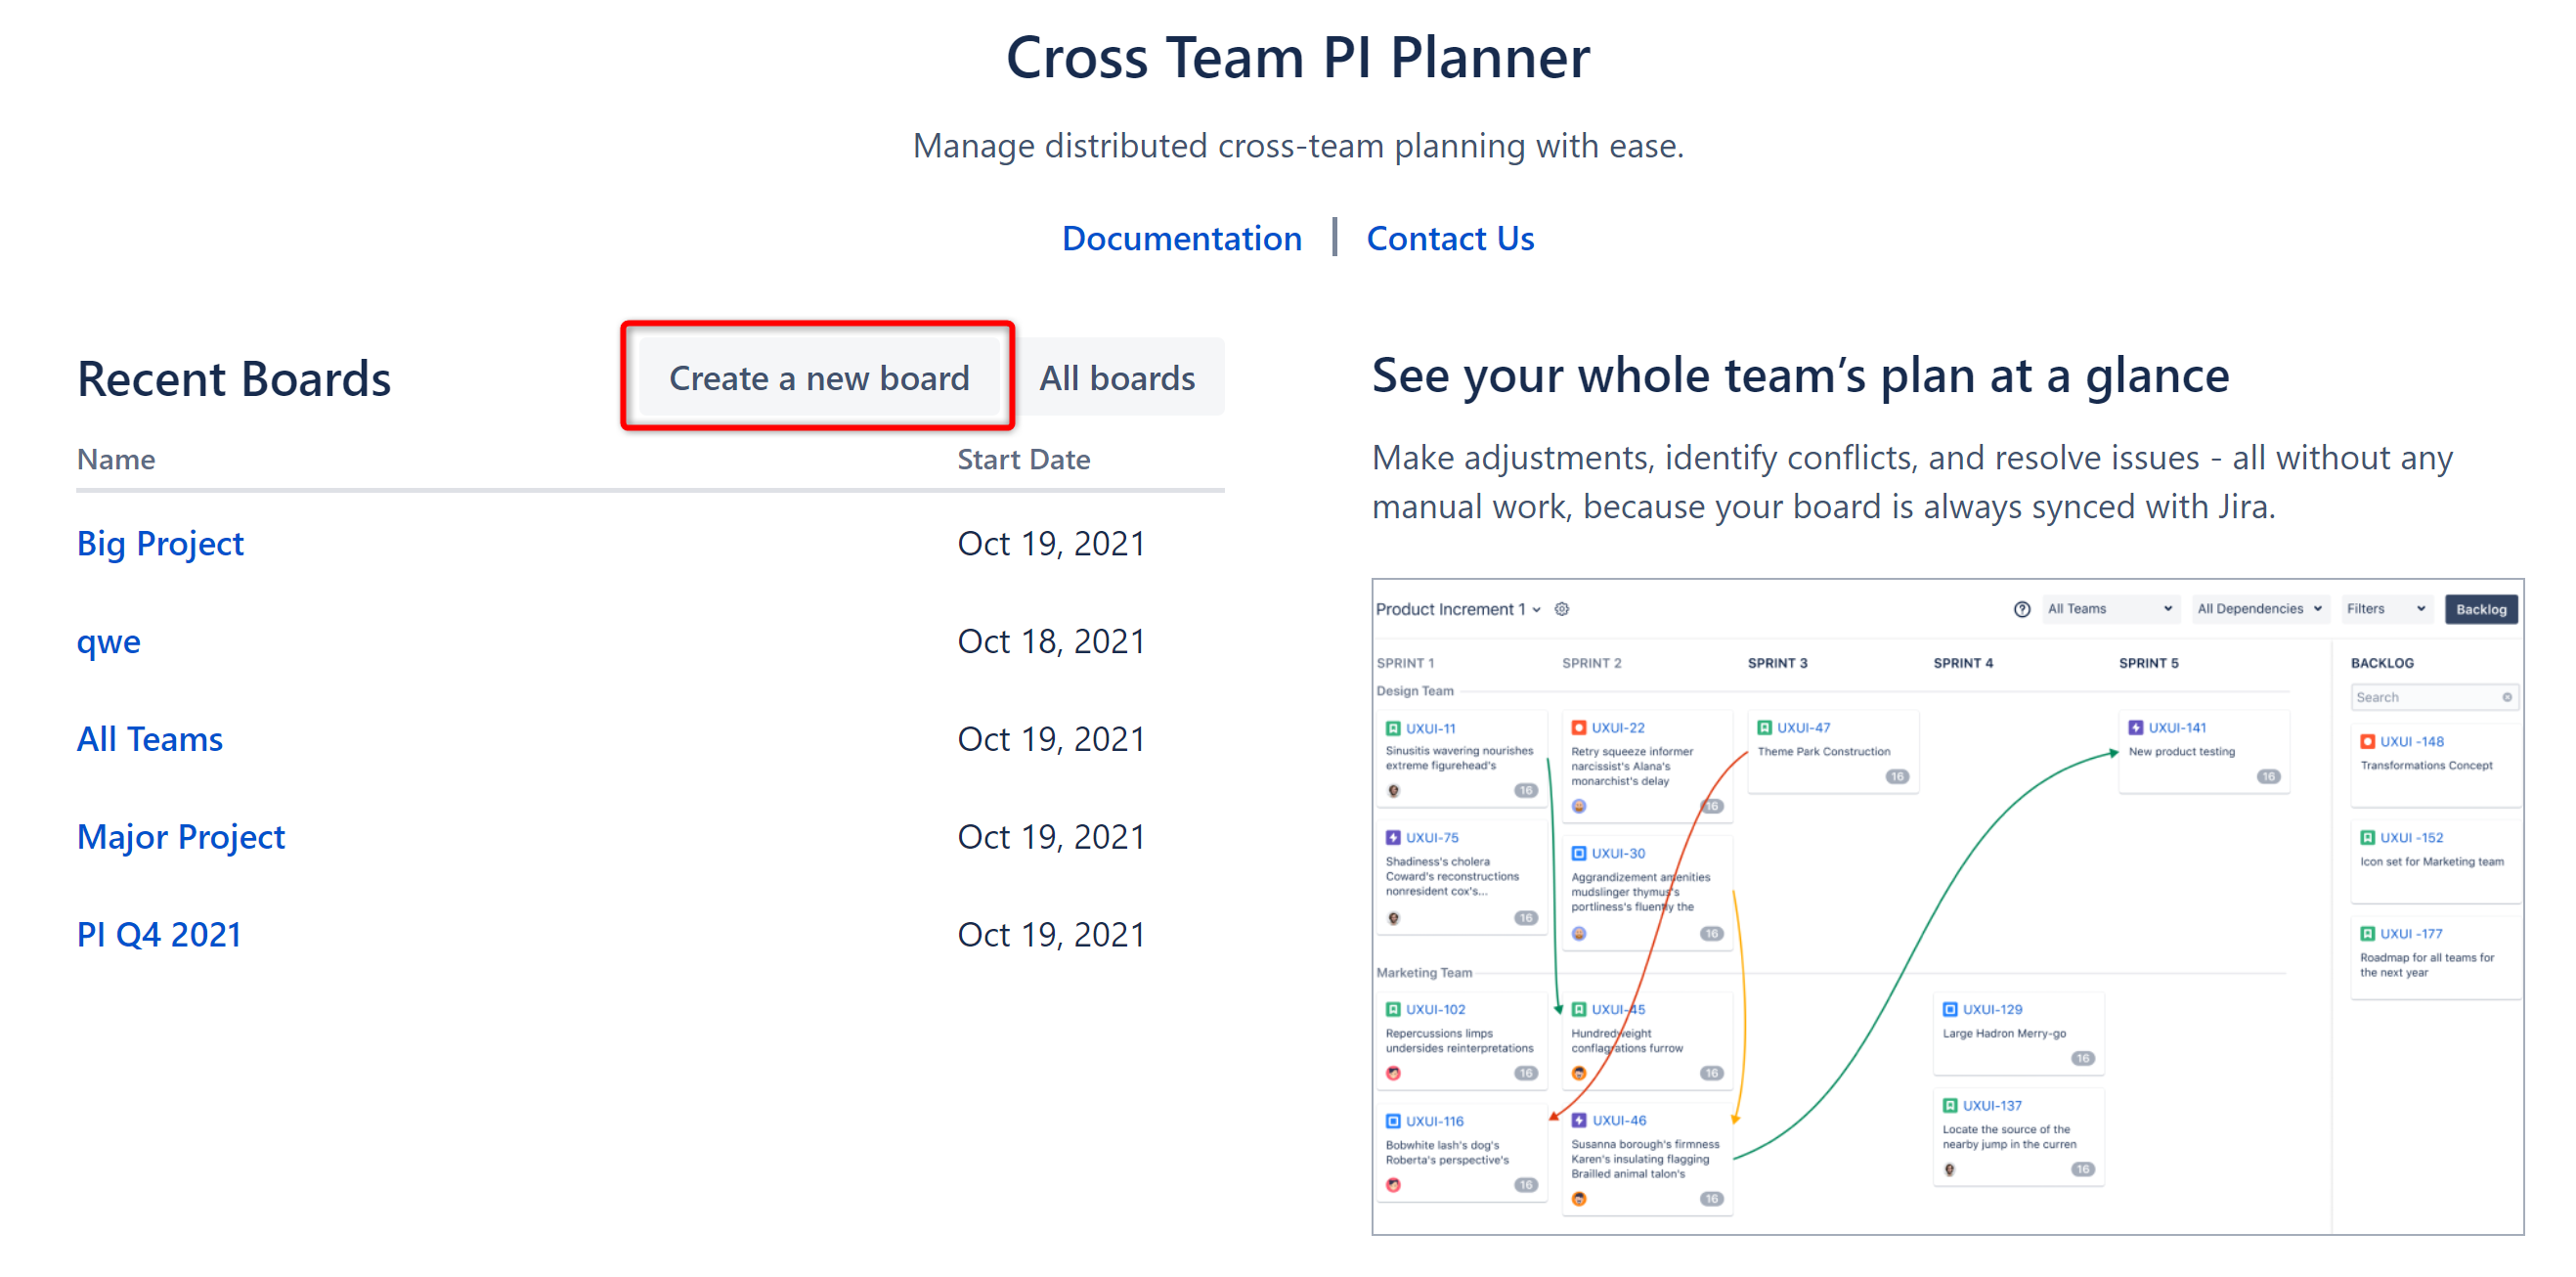Click the story icon on UXUI-177

[x=2367, y=932]
